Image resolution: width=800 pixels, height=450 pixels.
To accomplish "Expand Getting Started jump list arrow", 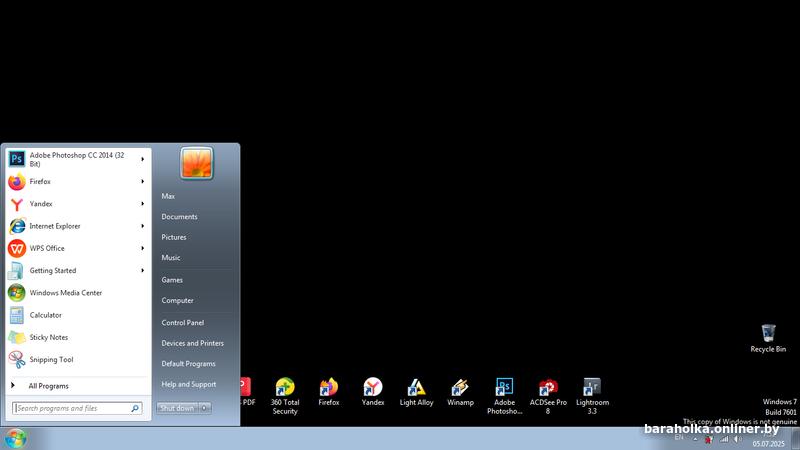I will pos(142,270).
